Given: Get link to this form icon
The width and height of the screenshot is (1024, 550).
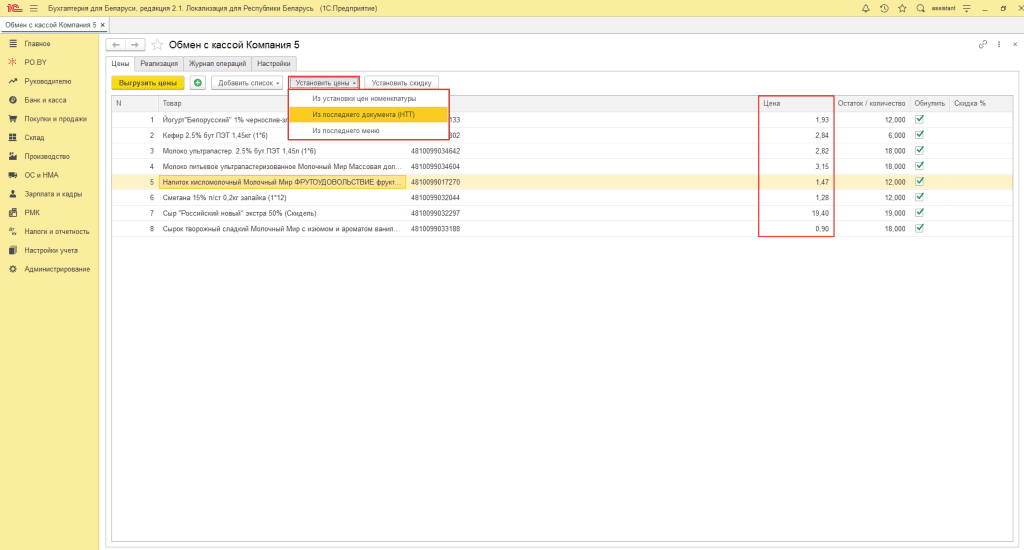Looking at the screenshot, I should [982, 44].
